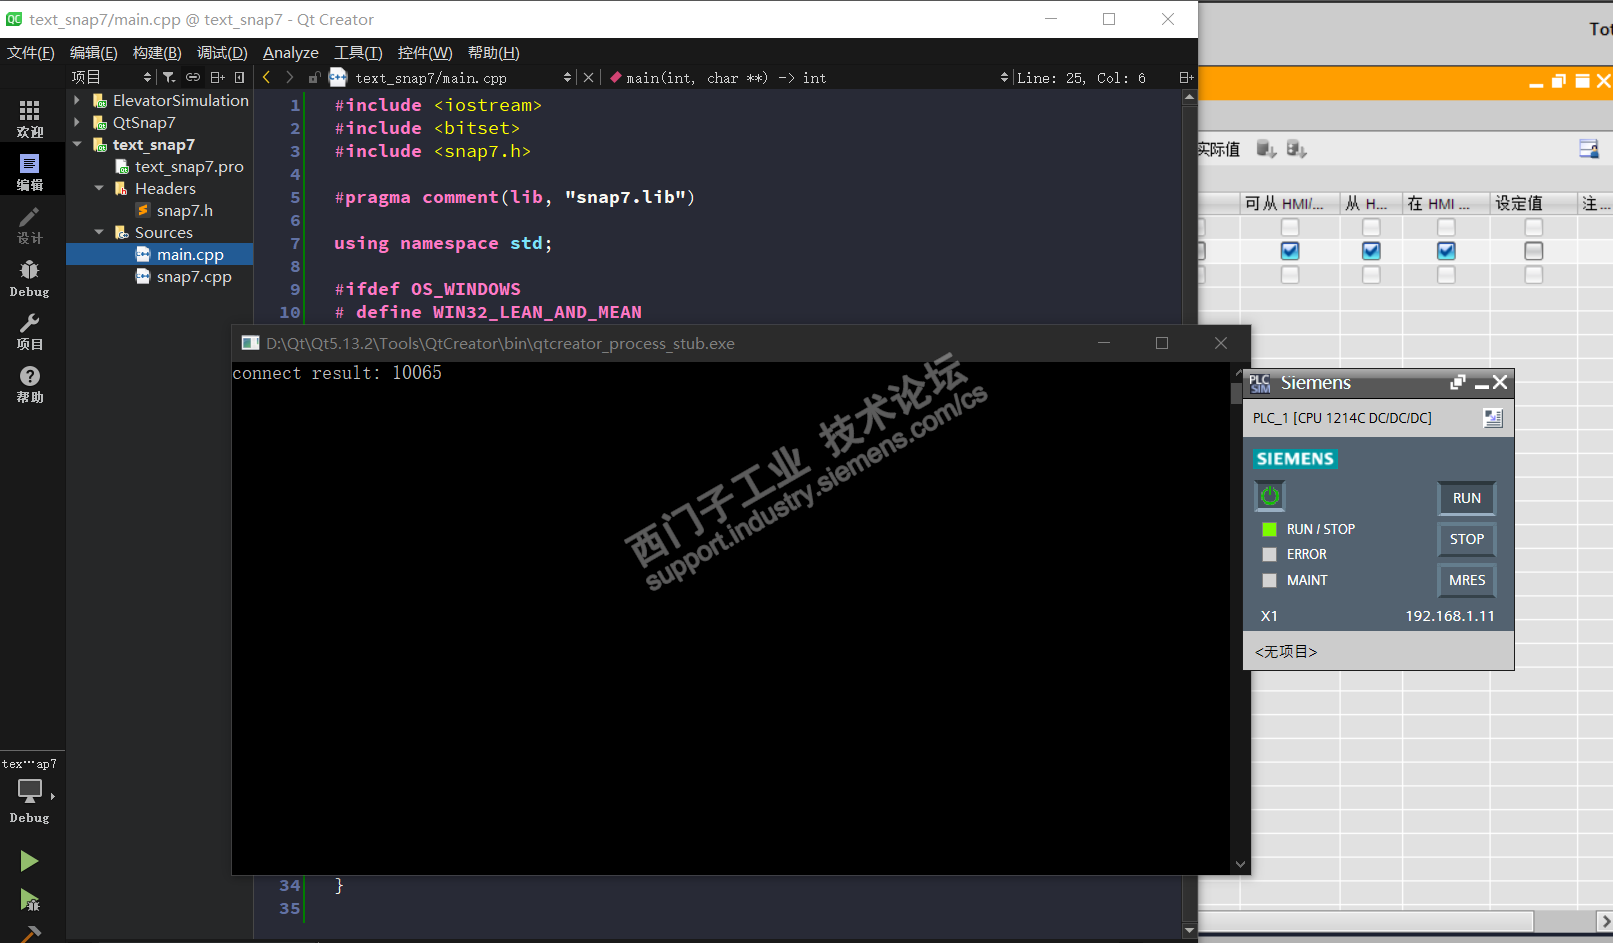The width and height of the screenshot is (1613, 943).
Task: Click the file lock icon in editor toolbar
Action: tap(314, 77)
